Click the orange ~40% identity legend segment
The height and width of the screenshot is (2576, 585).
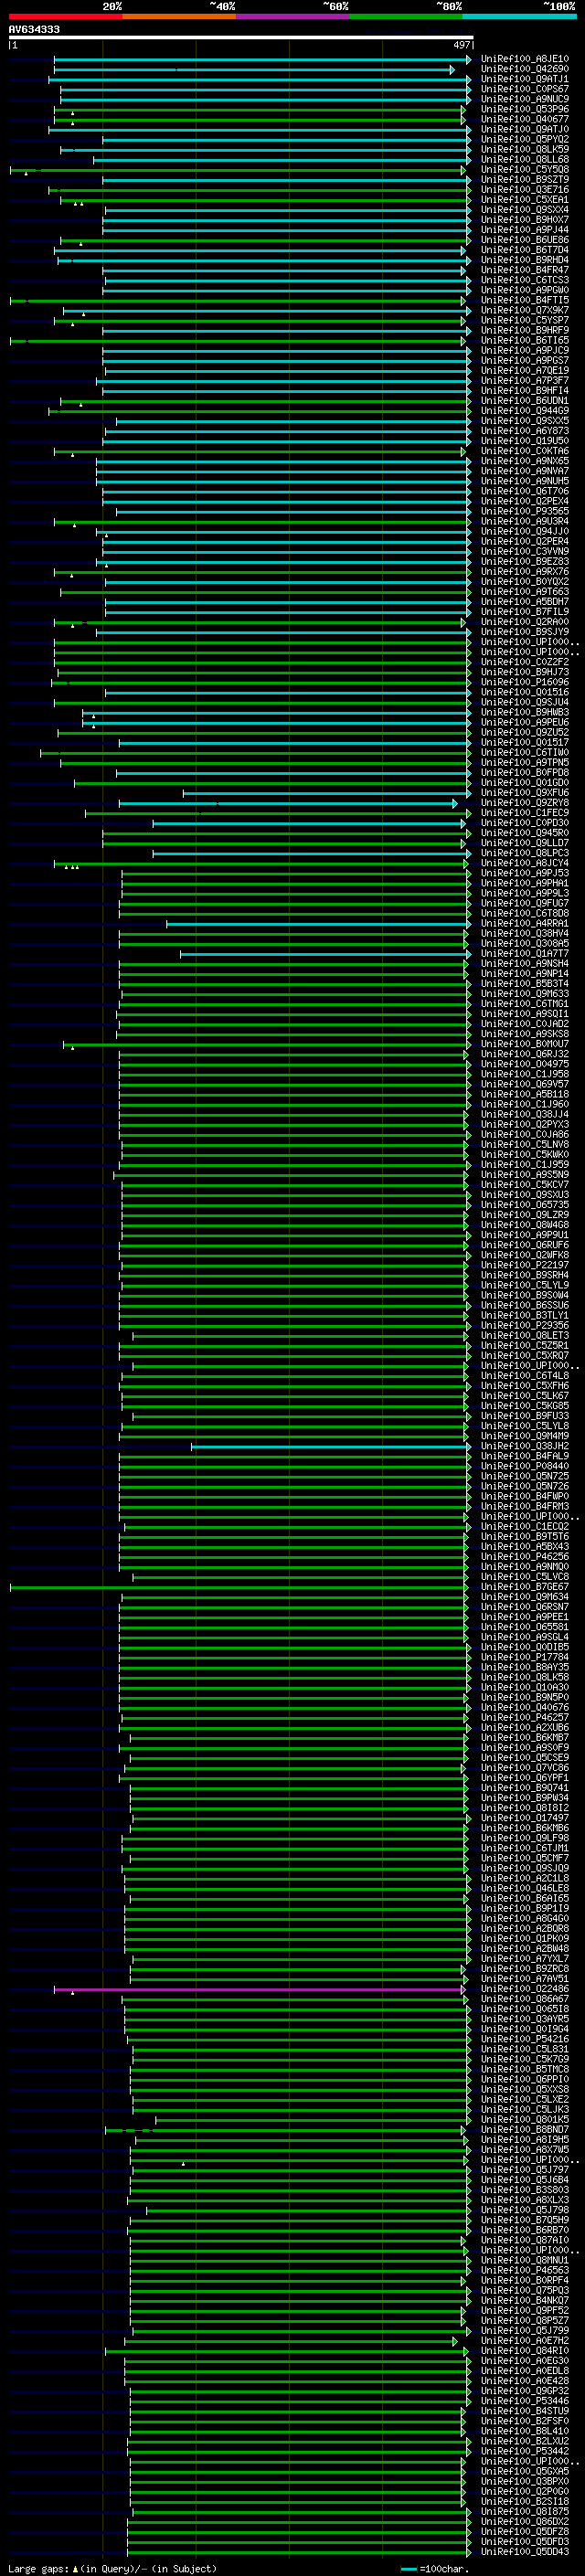tap(179, 17)
